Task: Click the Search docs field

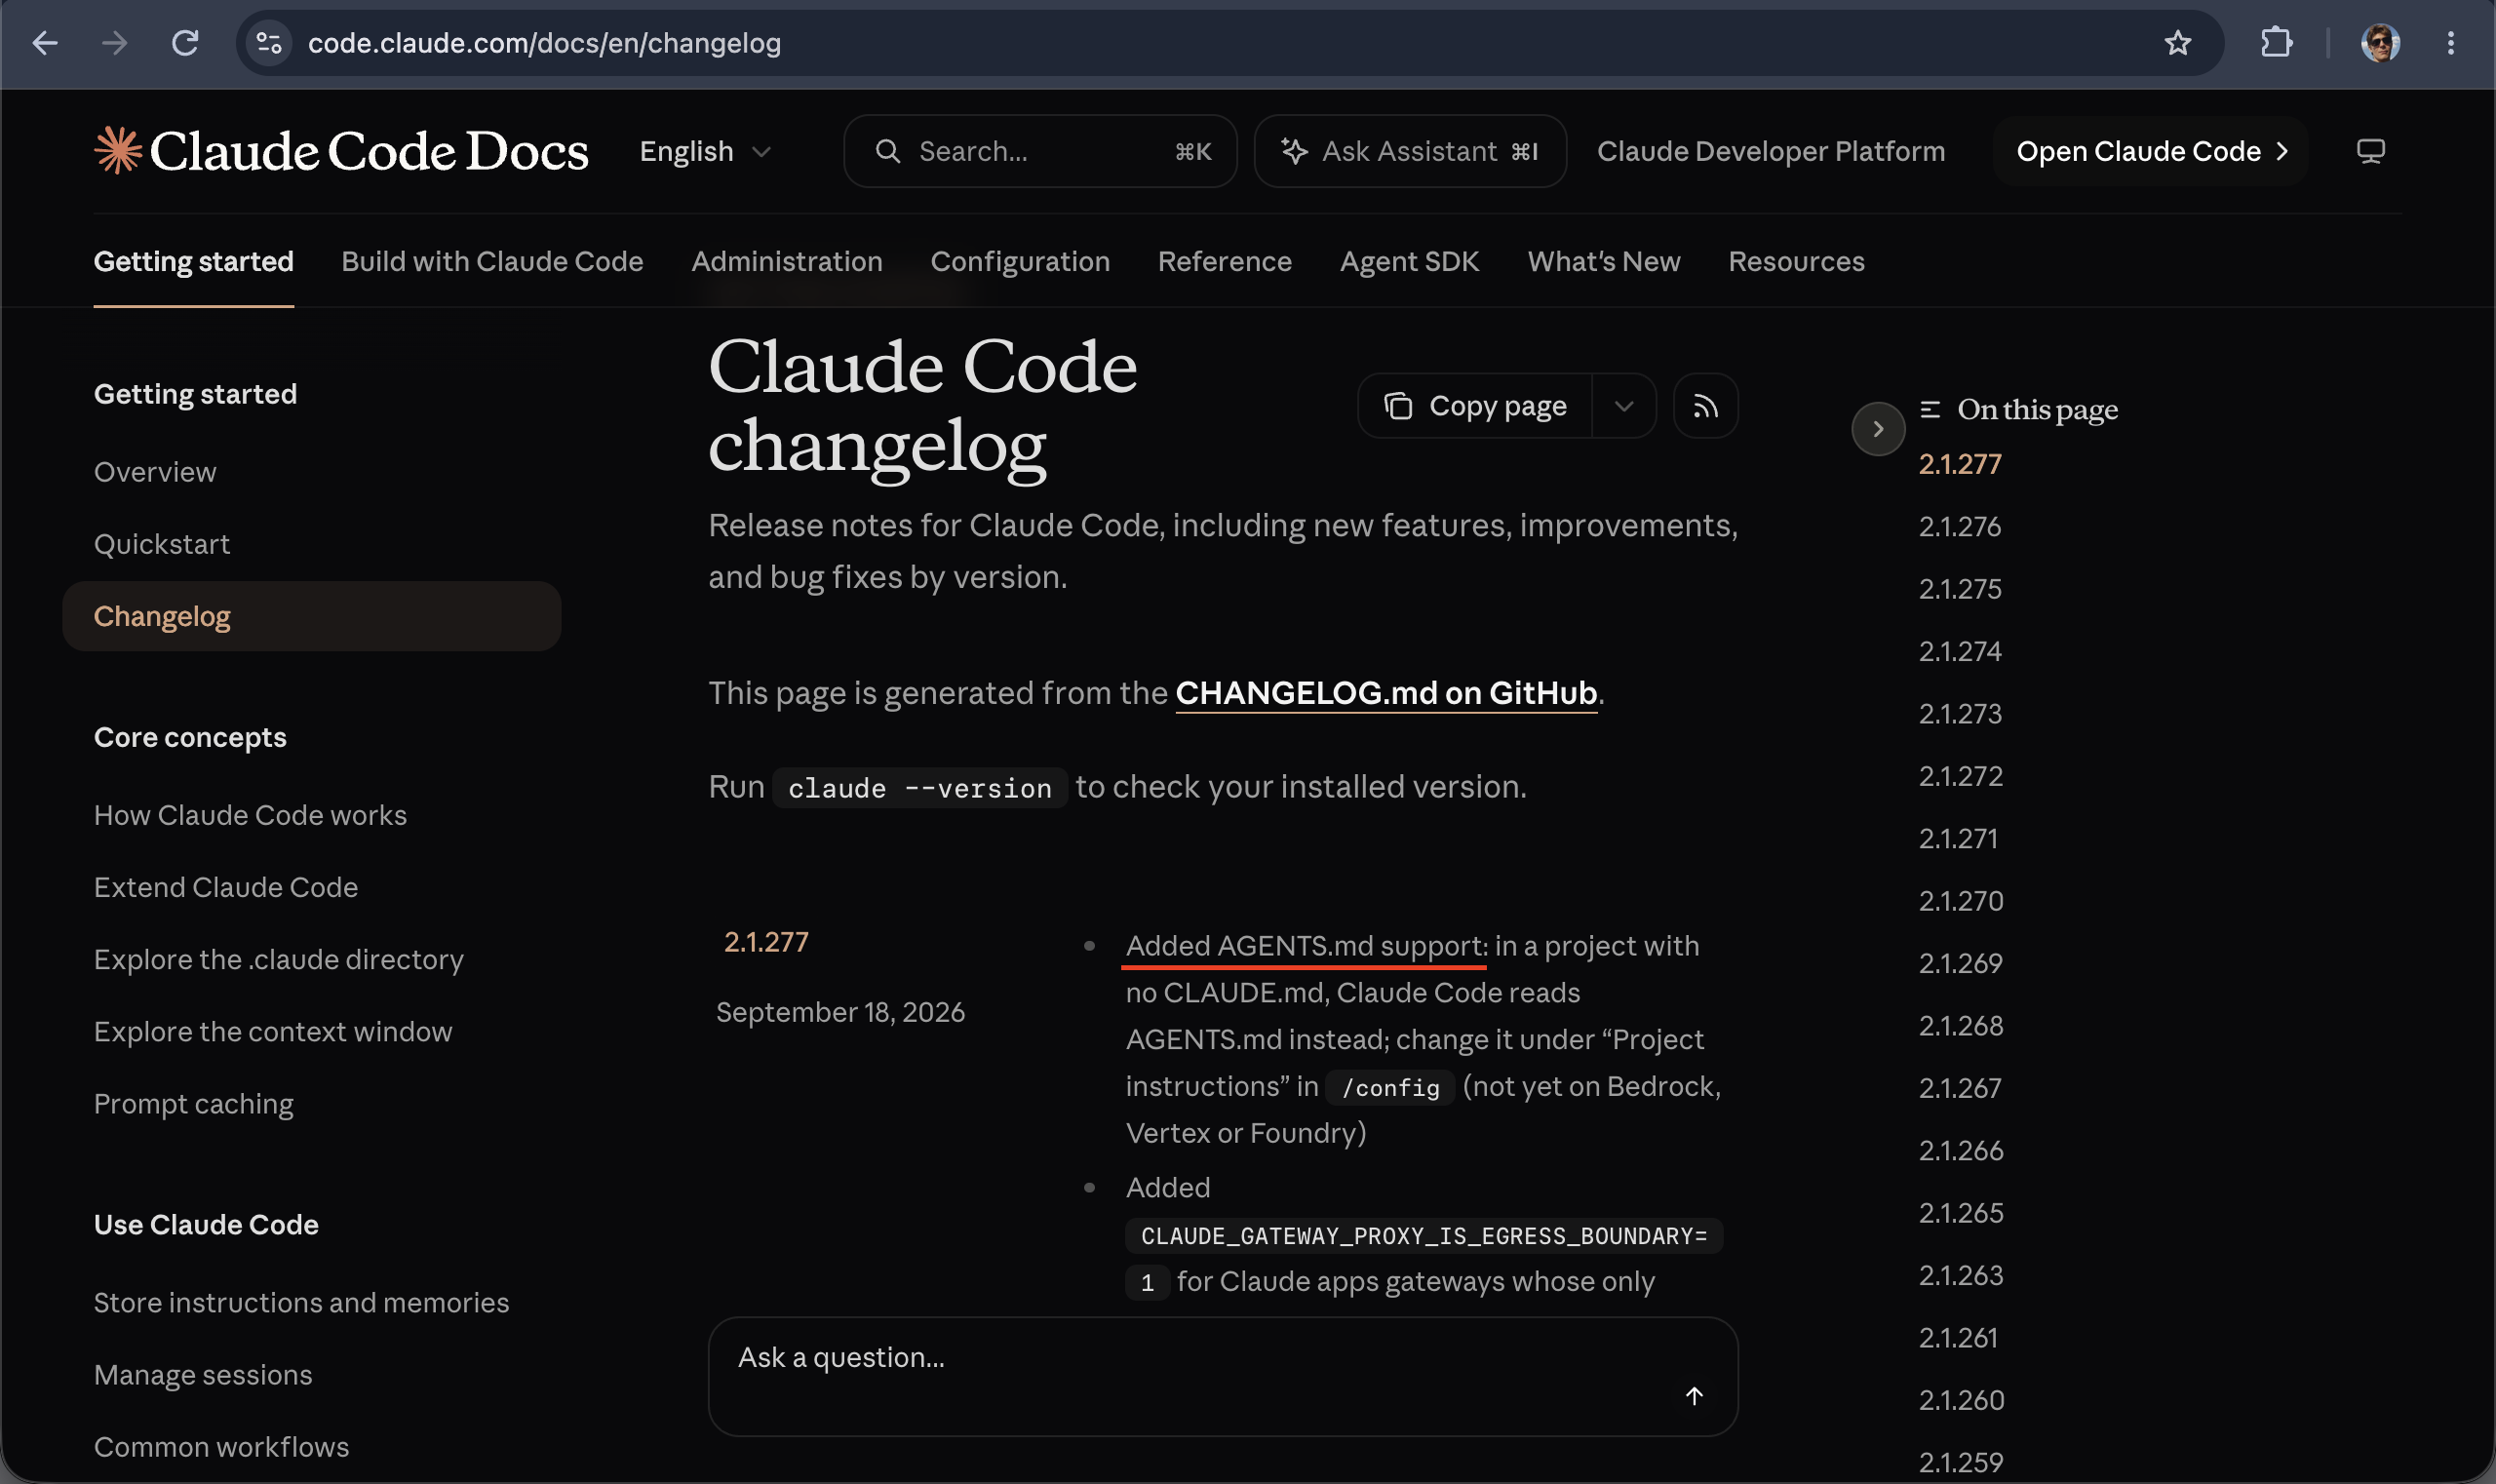Action: [1040, 151]
